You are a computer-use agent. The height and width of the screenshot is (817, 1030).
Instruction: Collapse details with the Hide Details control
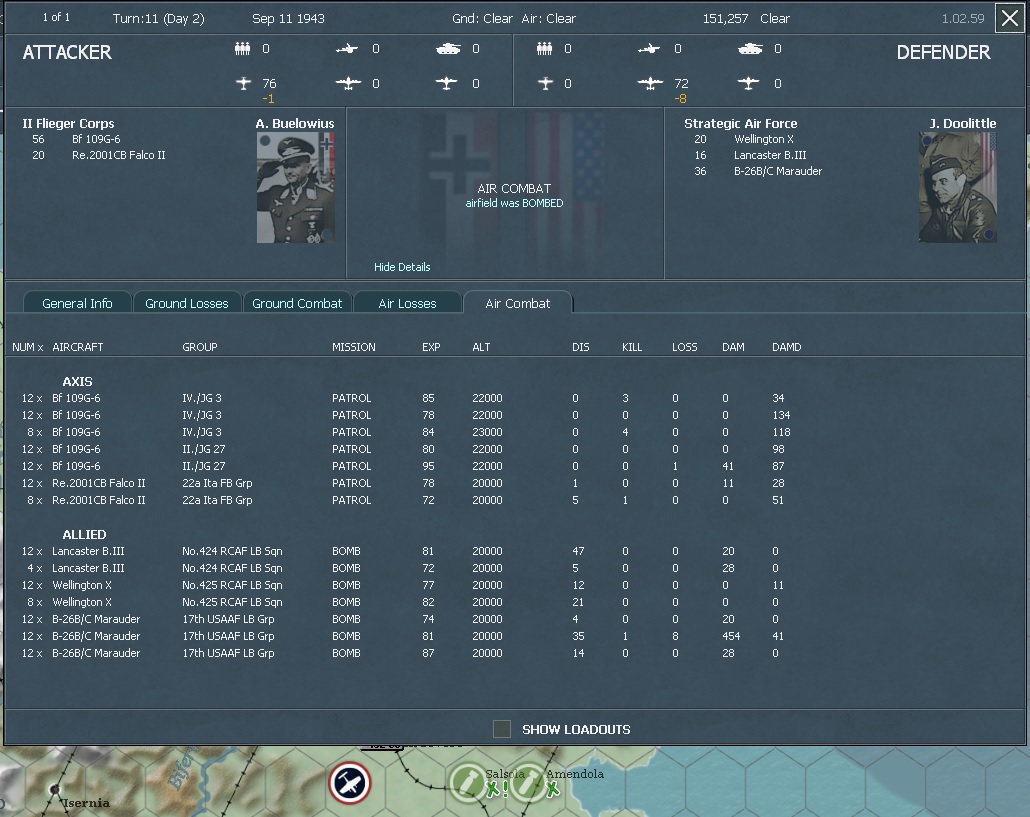point(401,267)
